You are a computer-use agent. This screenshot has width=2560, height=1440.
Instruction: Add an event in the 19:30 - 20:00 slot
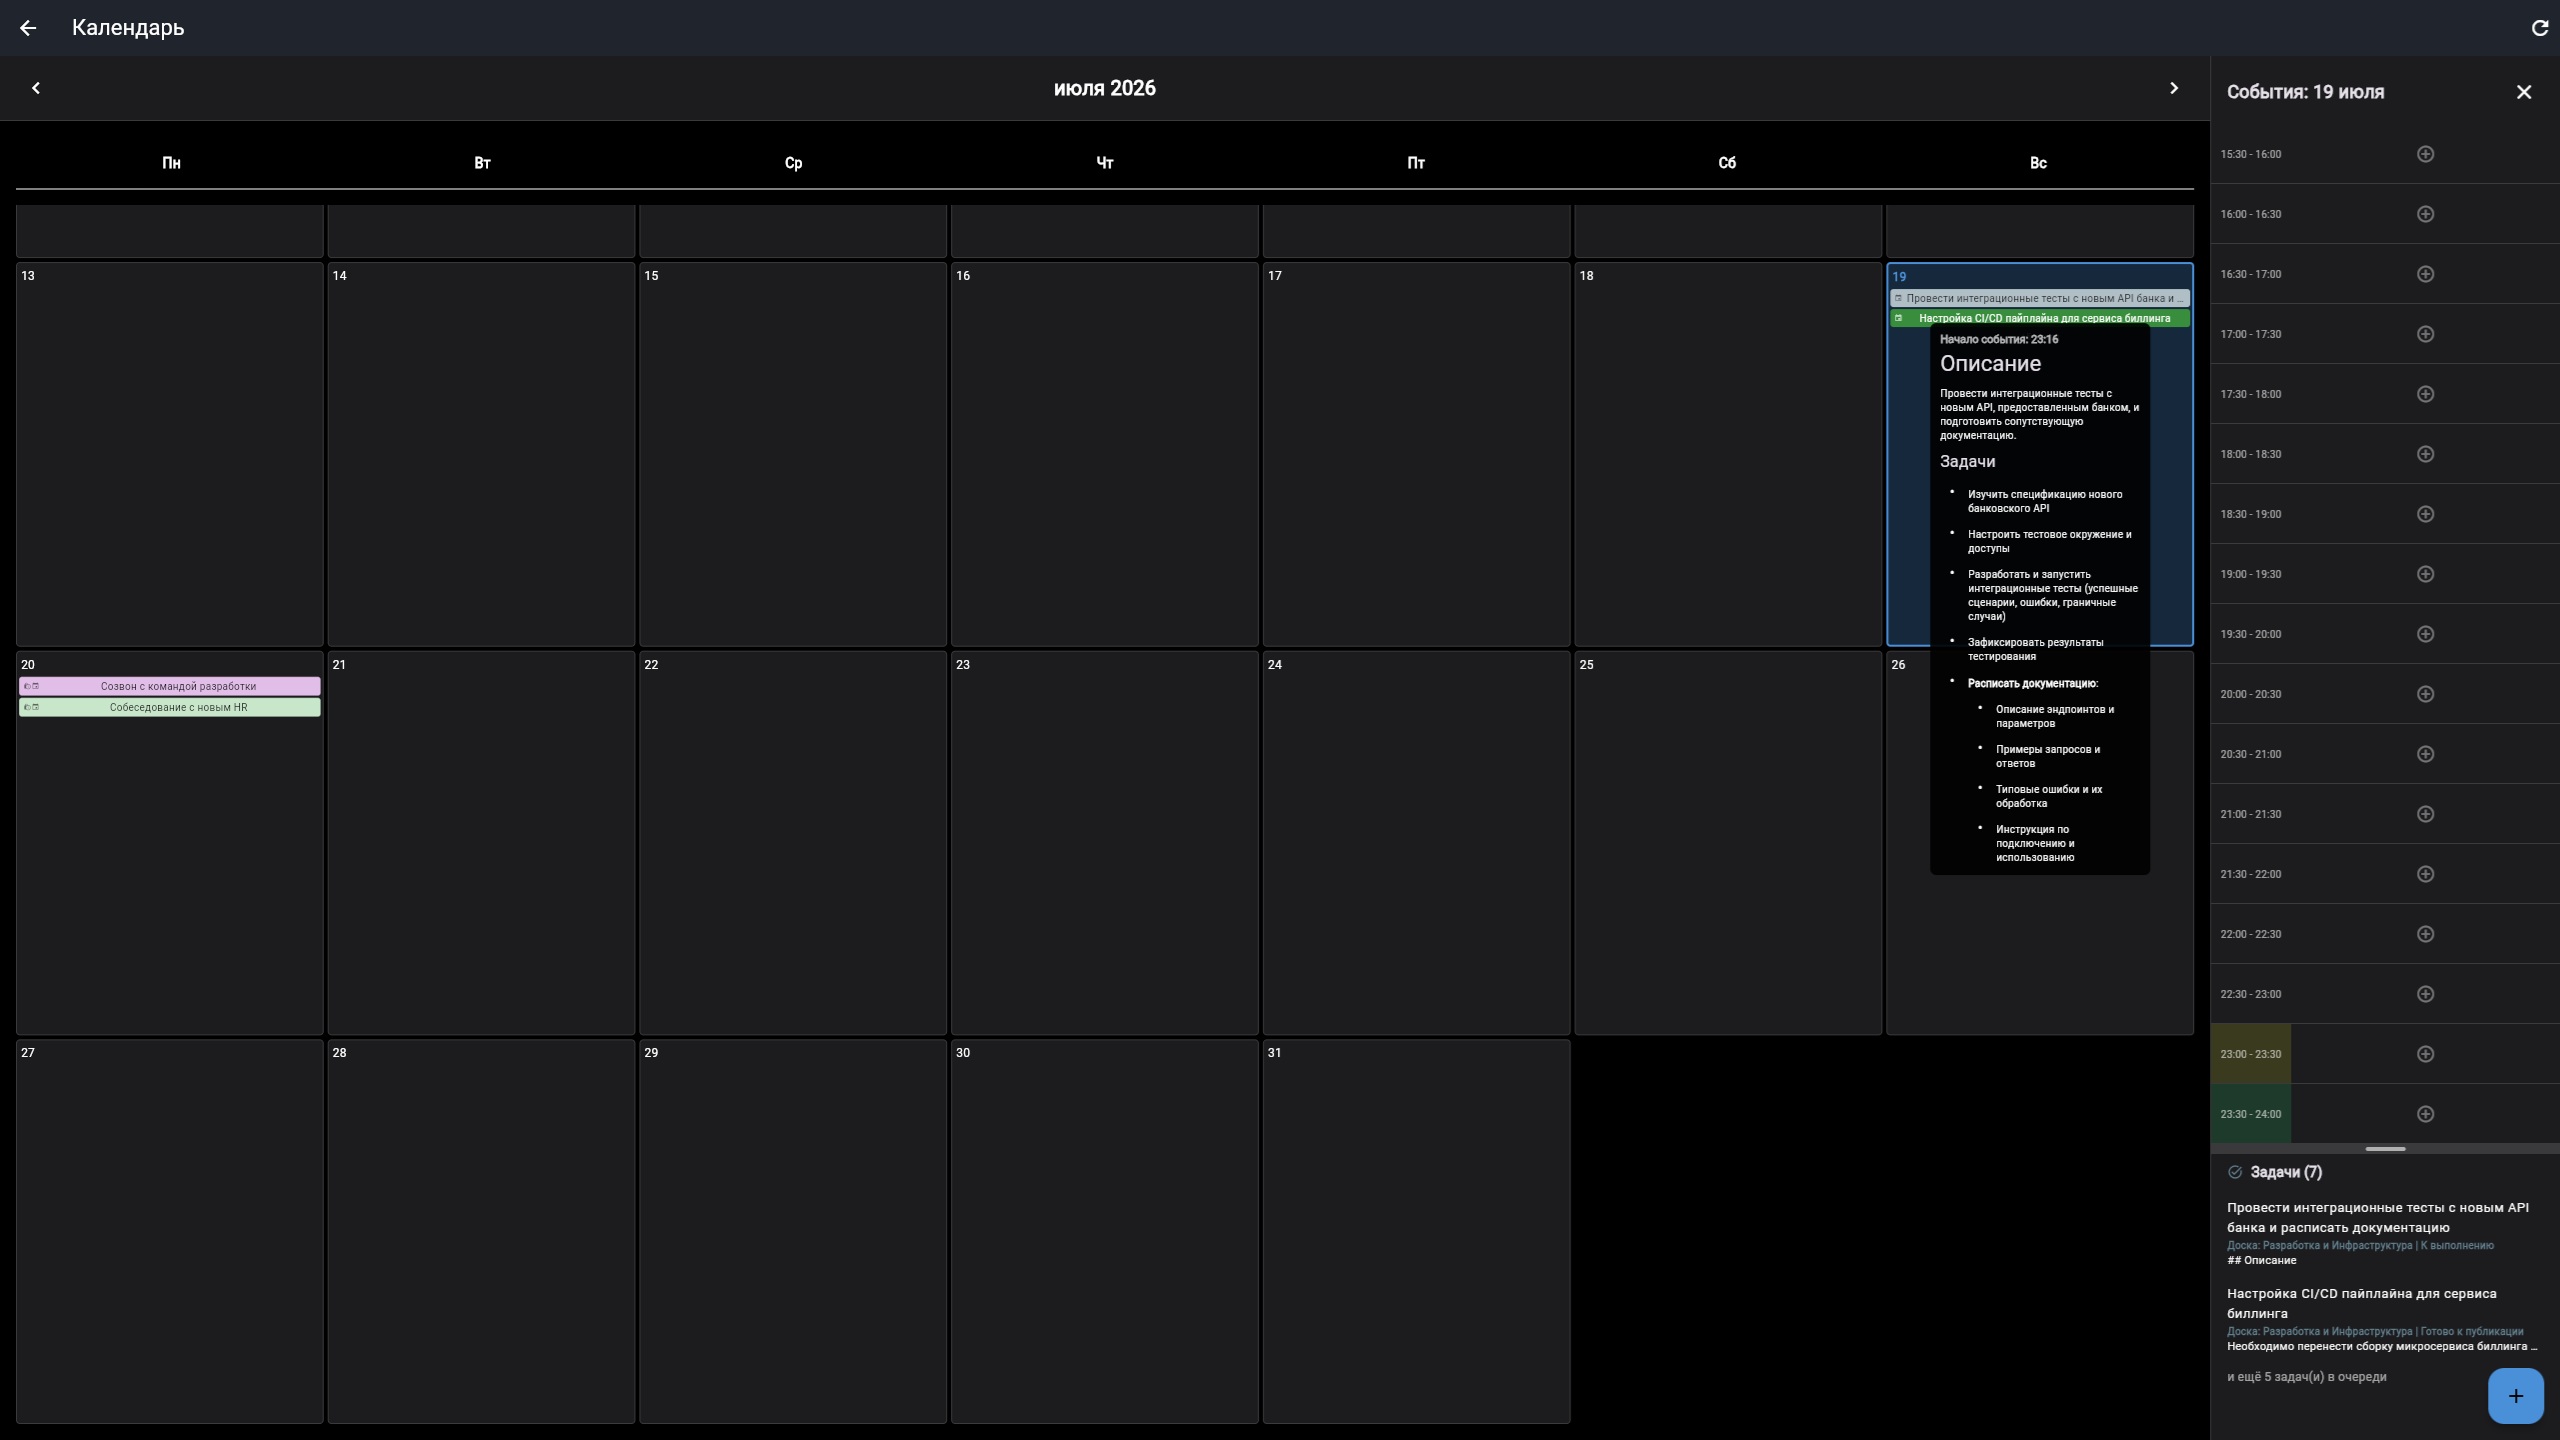[x=2425, y=634]
